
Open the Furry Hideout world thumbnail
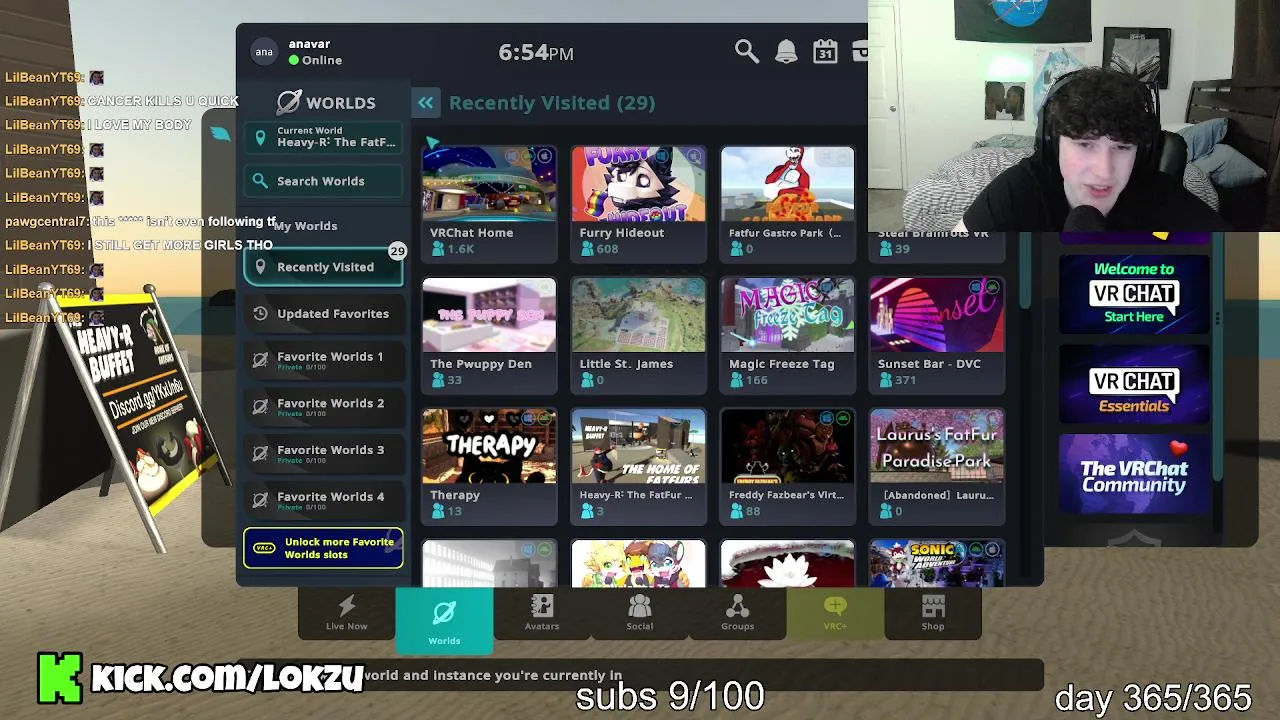tap(638, 184)
